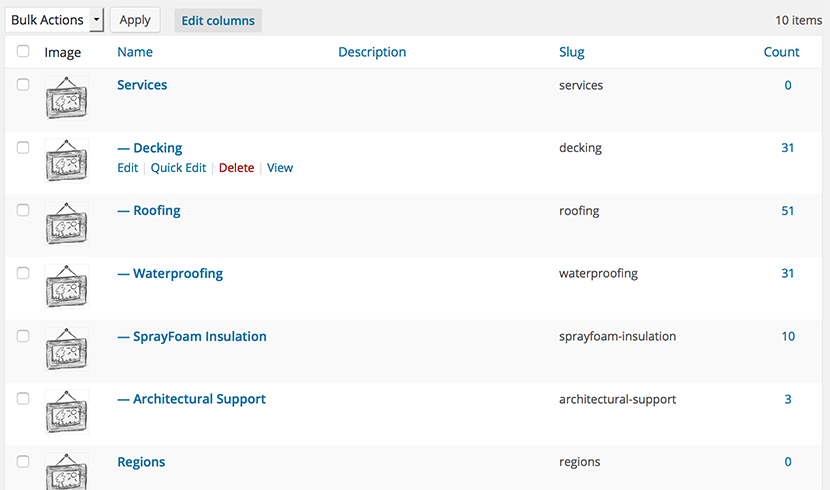Click the Regions placeholder image thumbnail
Viewport: 830px width, 490px height.
(x=67, y=471)
